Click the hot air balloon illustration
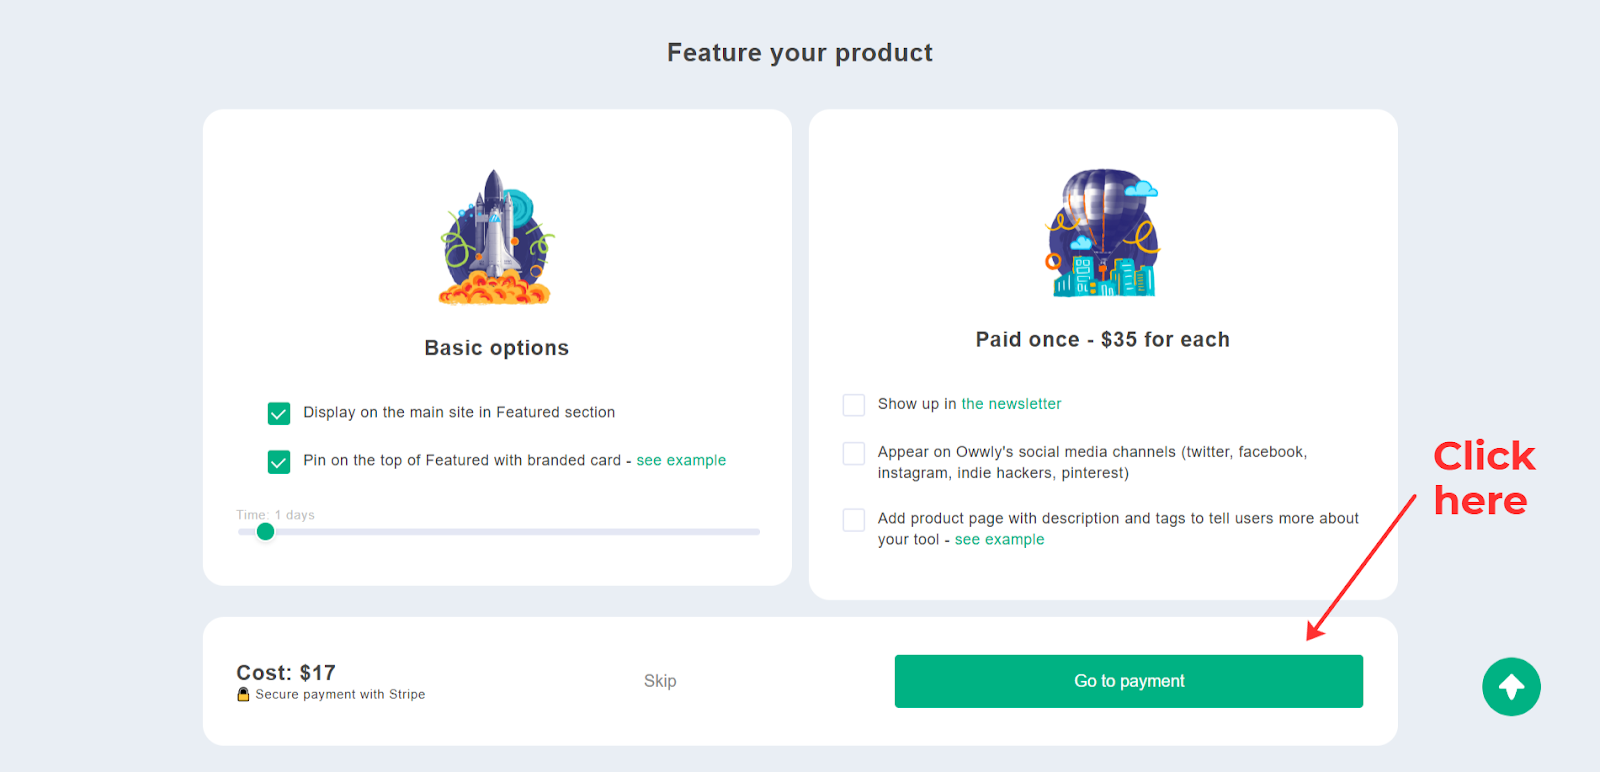 [x=1103, y=233]
